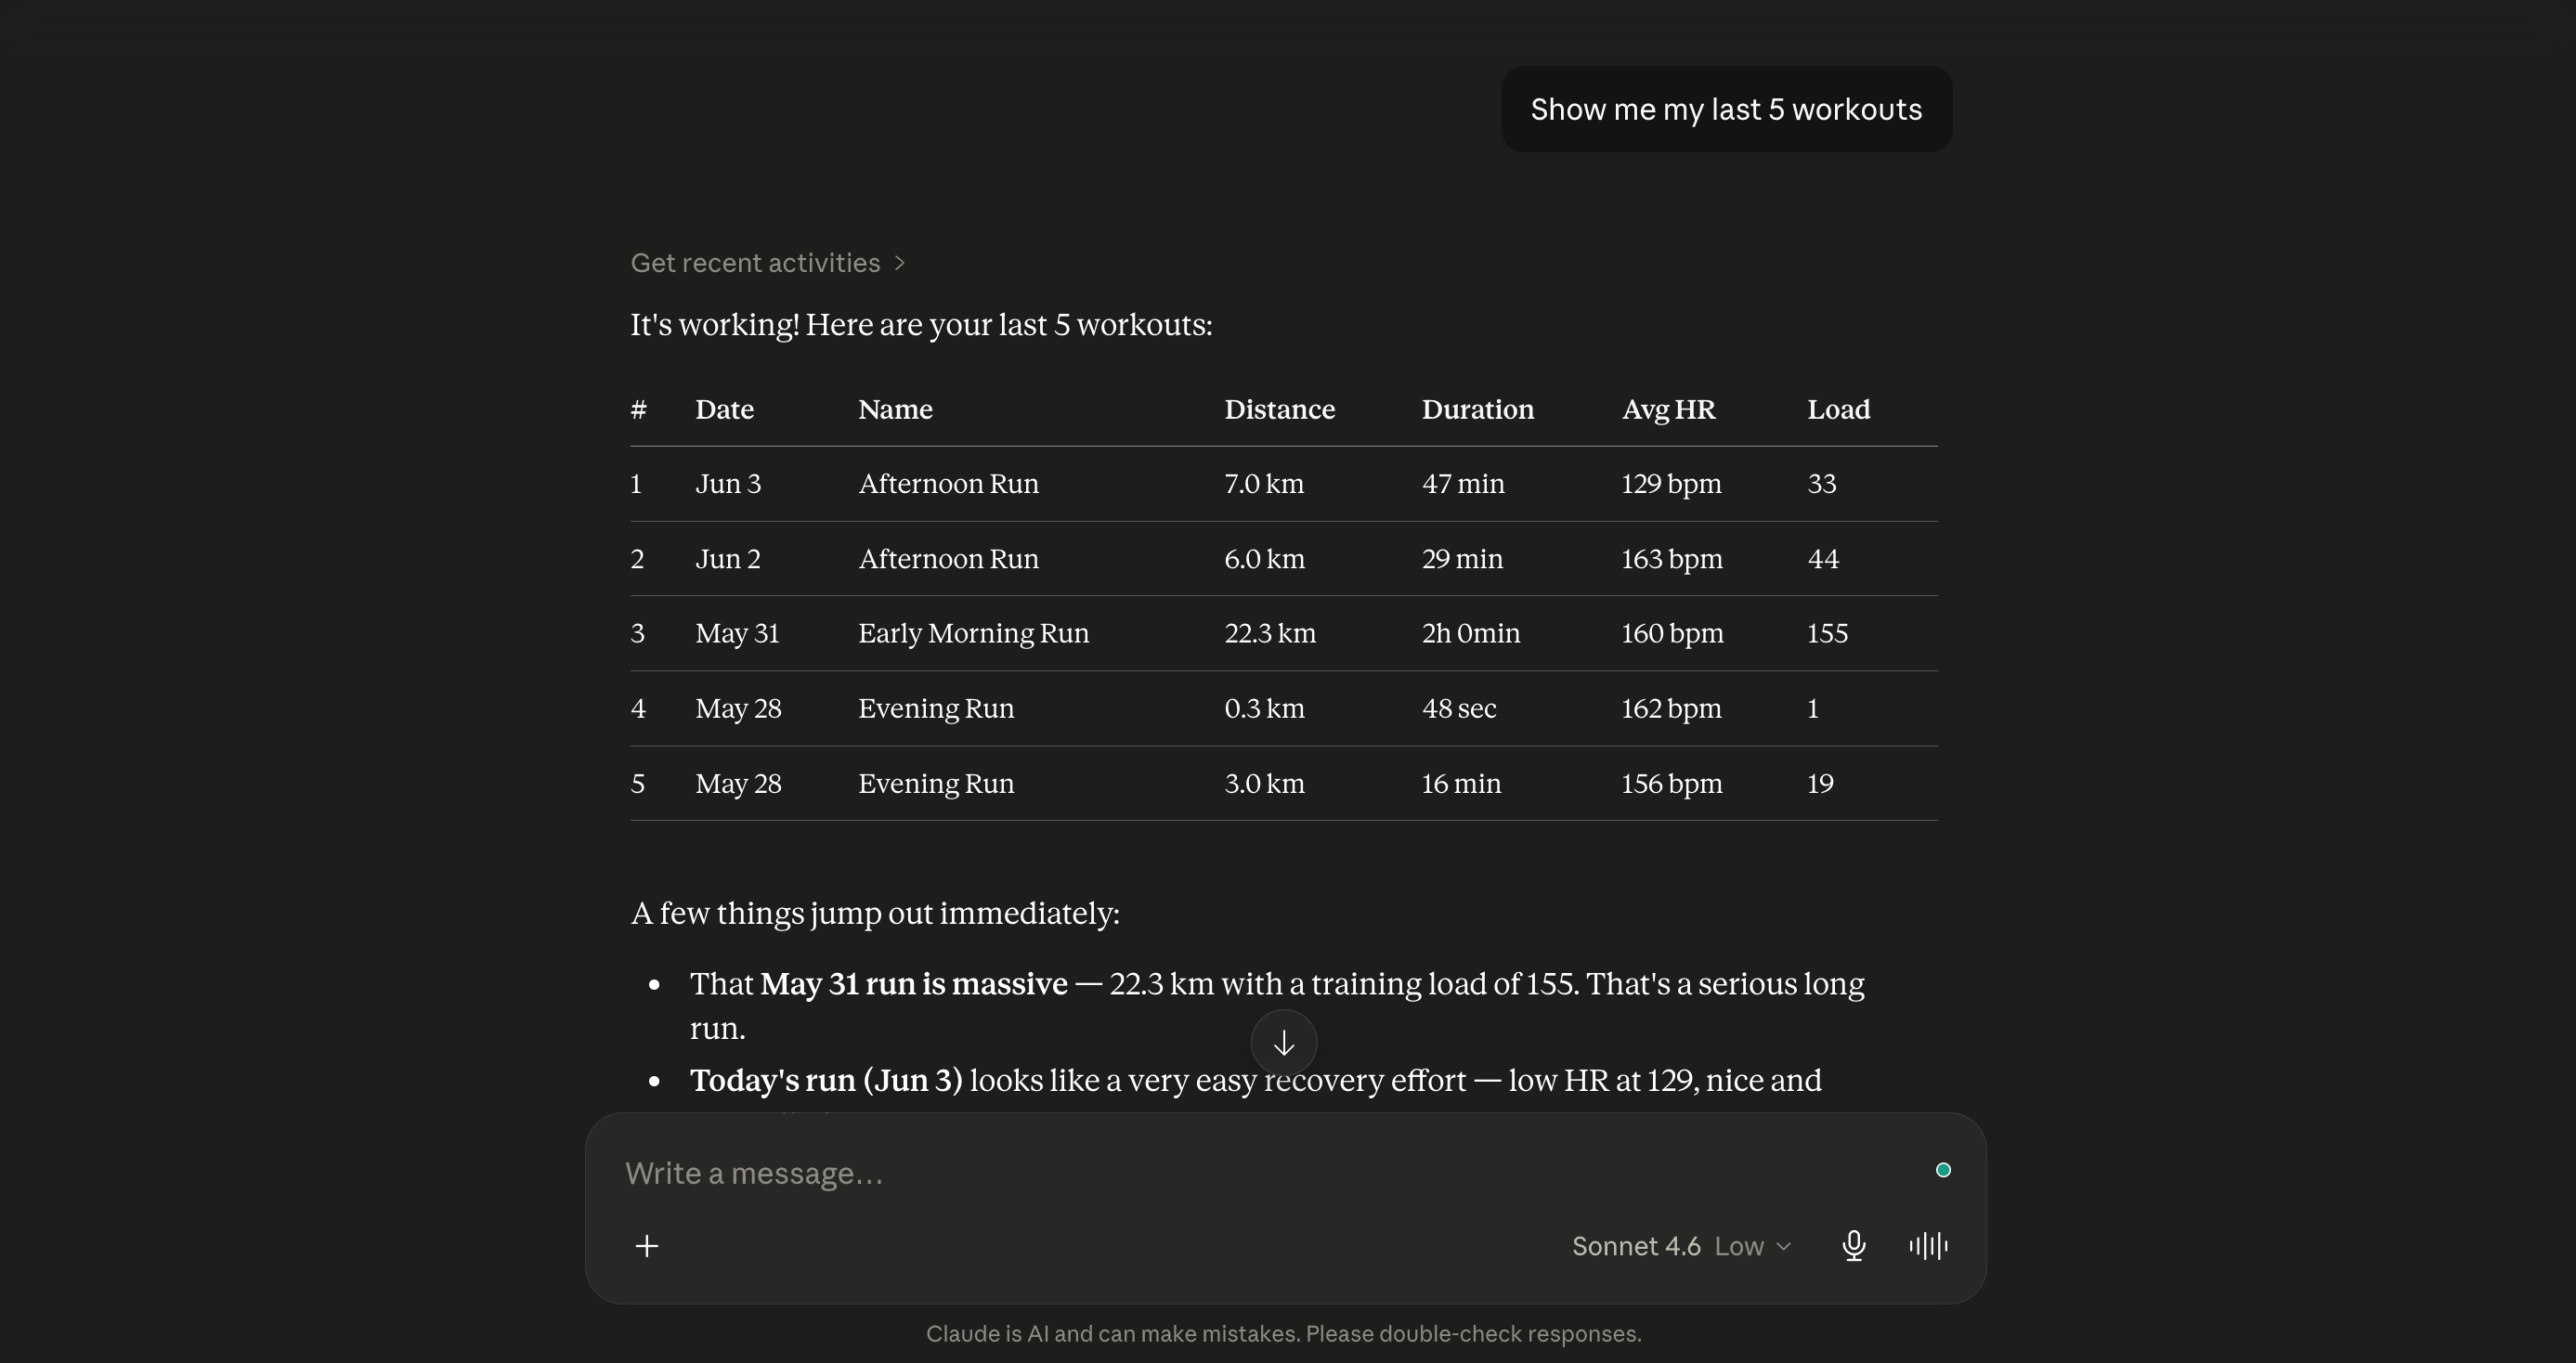Jump to bottom with down-arrow button

click(x=1284, y=1043)
